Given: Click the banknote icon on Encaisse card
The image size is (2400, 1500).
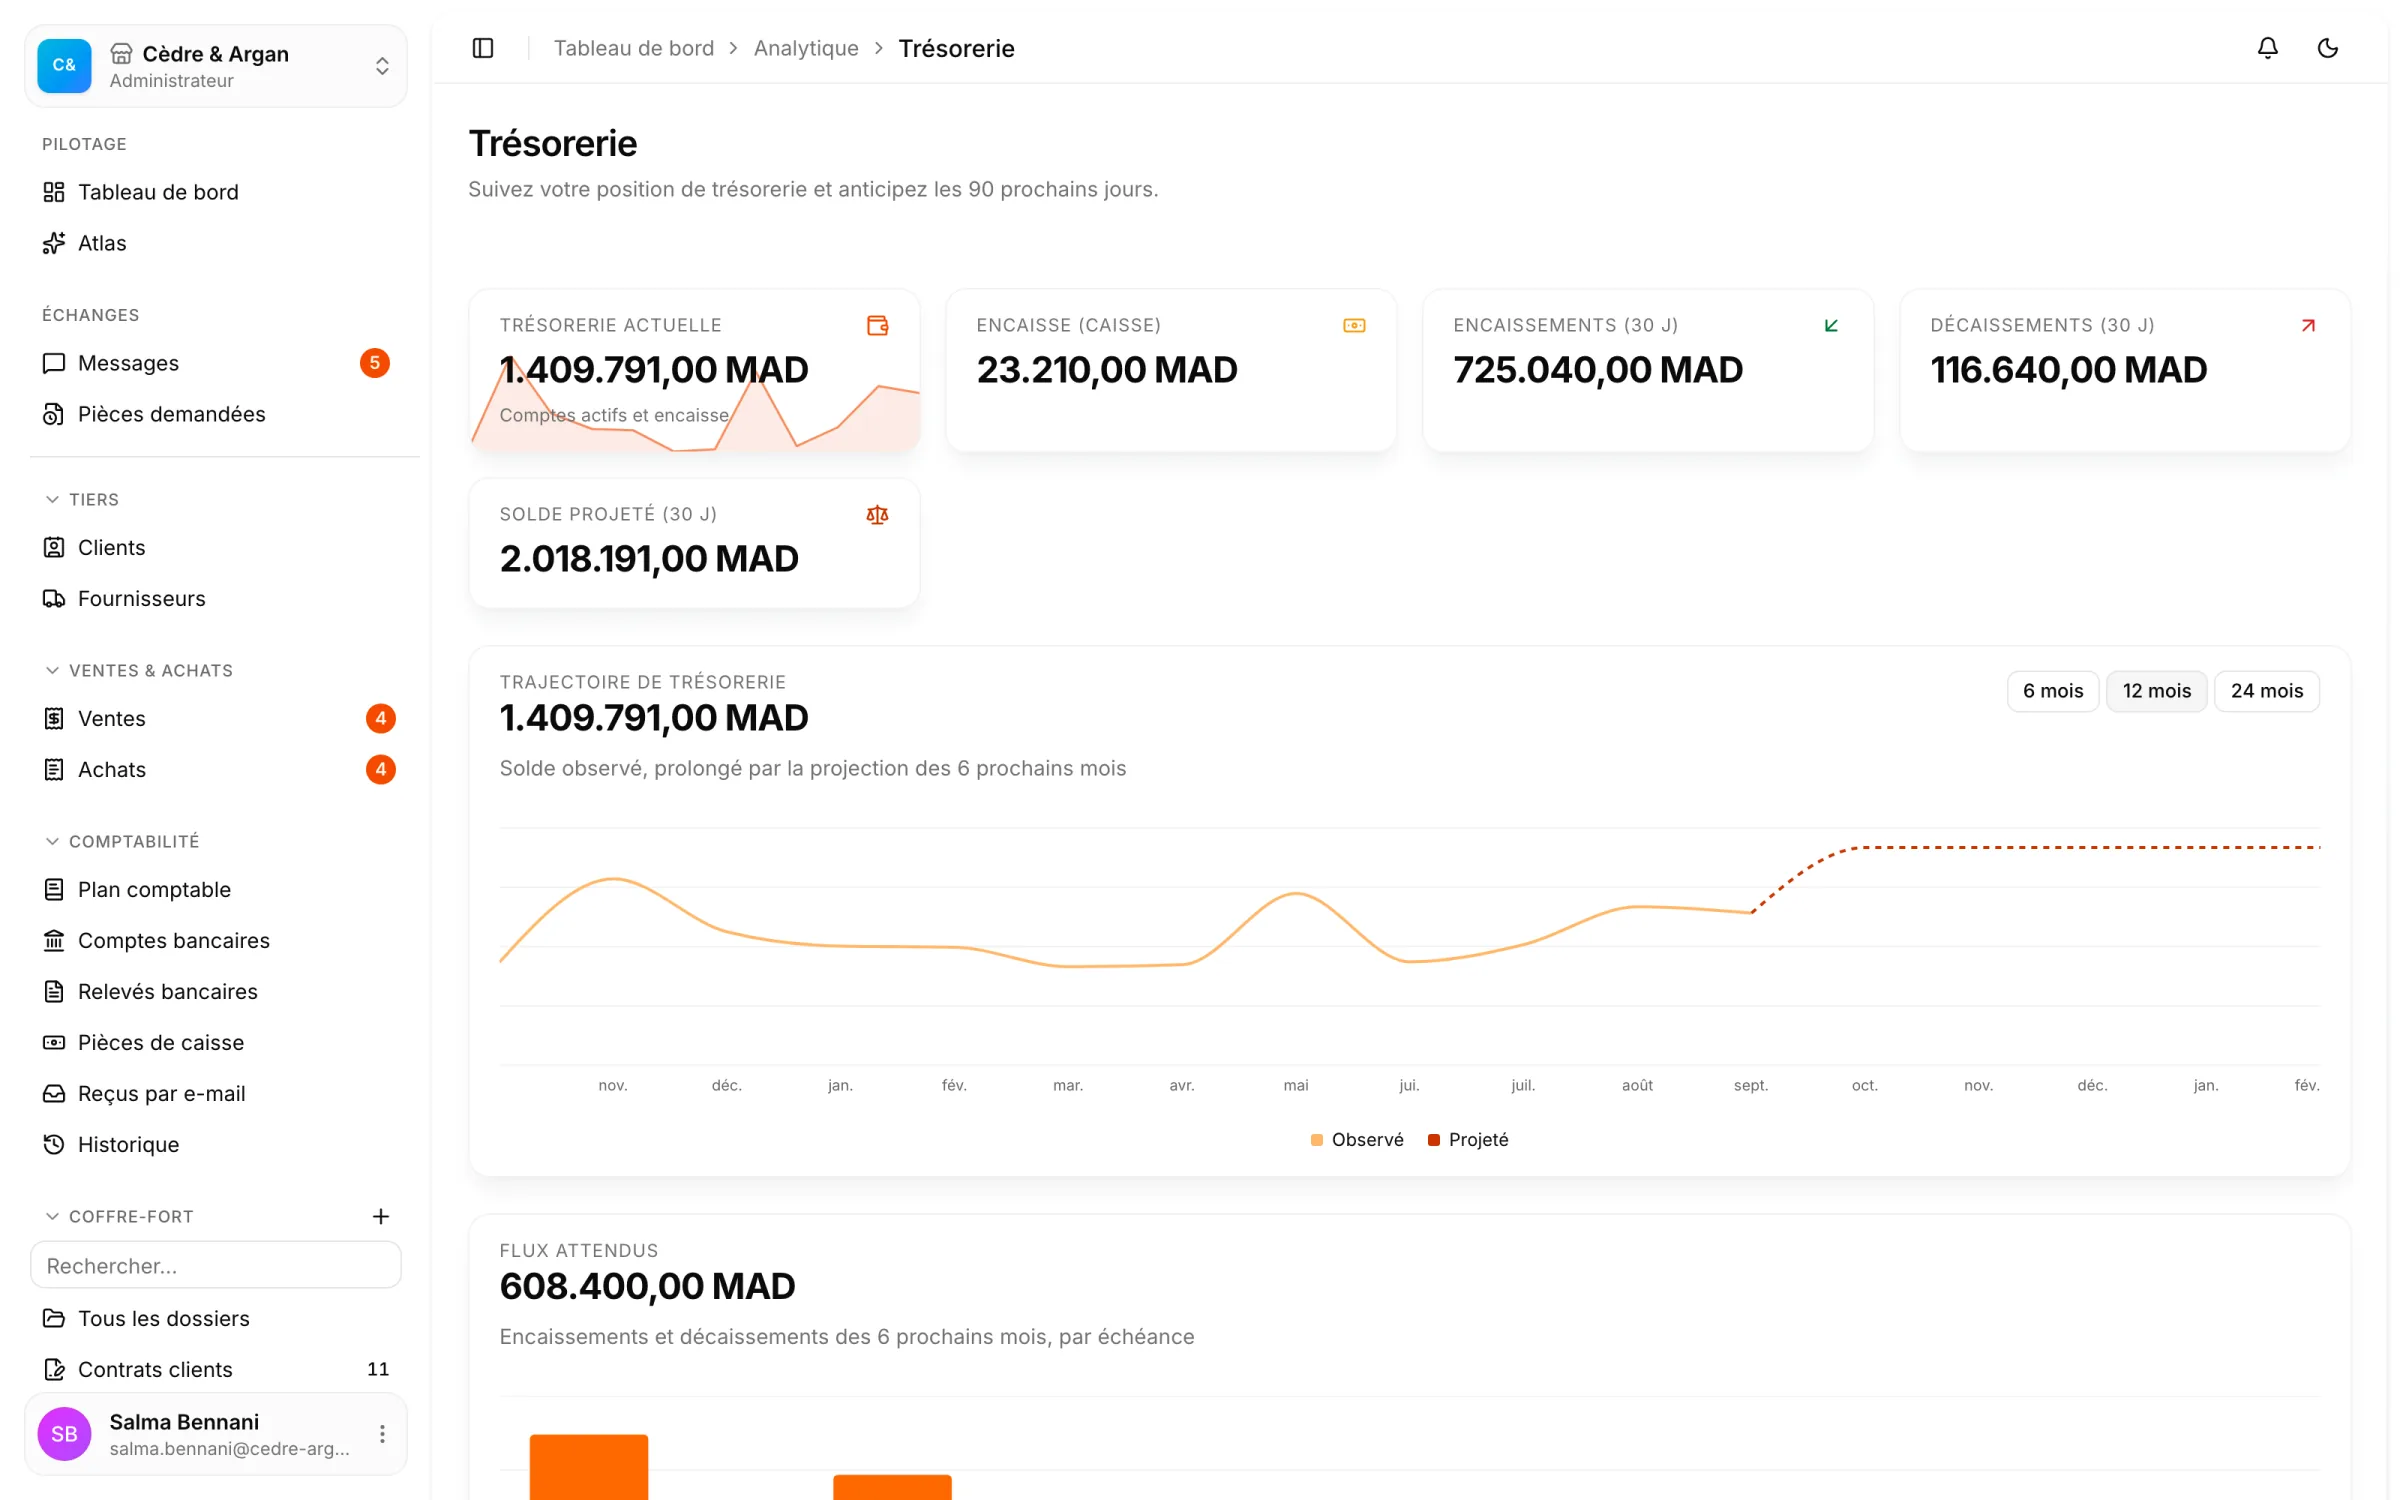Looking at the screenshot, I should [x=1354, y=325].
